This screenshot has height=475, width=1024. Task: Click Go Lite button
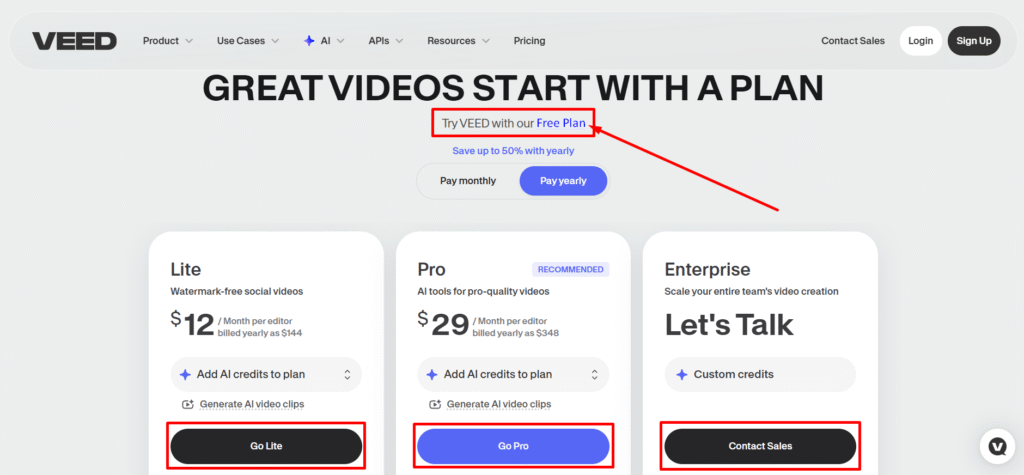[x=266, y=446]
